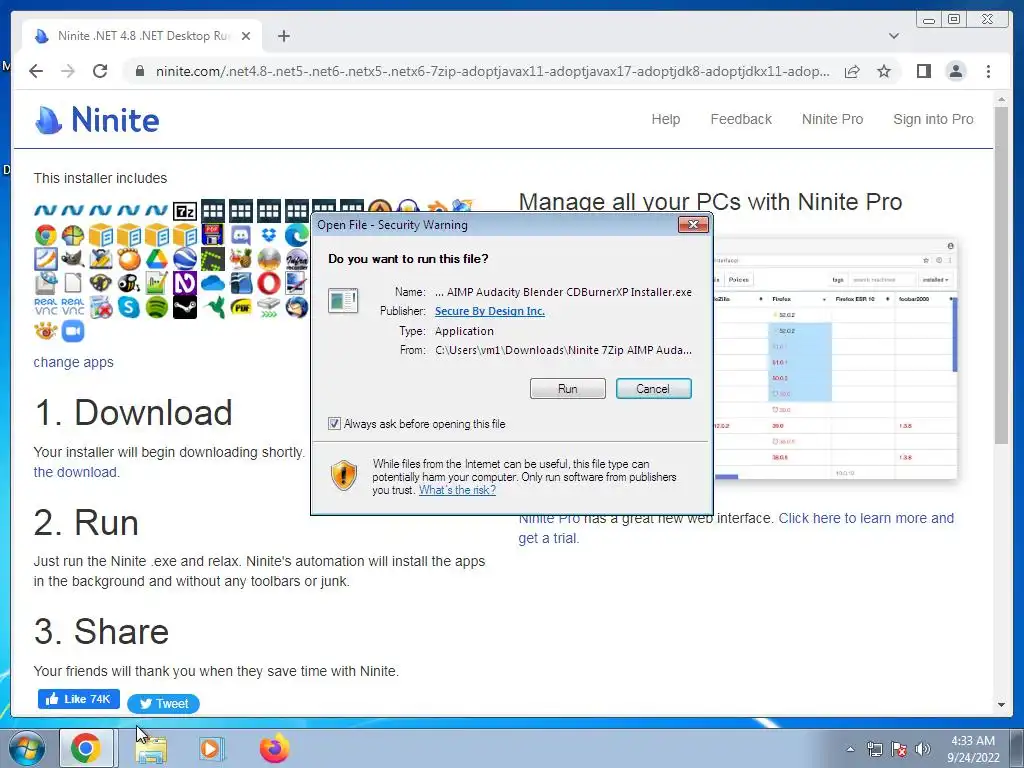This screenshot has height=768, width=1024.
Task: Click the Google Chrome icon in installer list
Action: pos(46,235)
